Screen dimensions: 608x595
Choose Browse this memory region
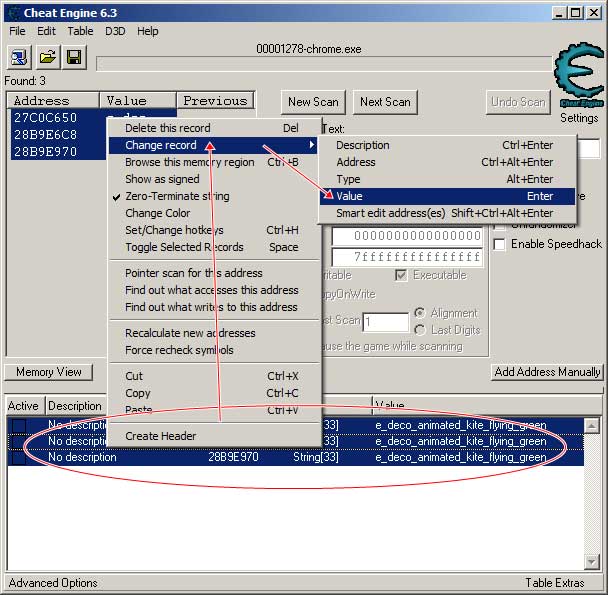click(x=212, y=162)
